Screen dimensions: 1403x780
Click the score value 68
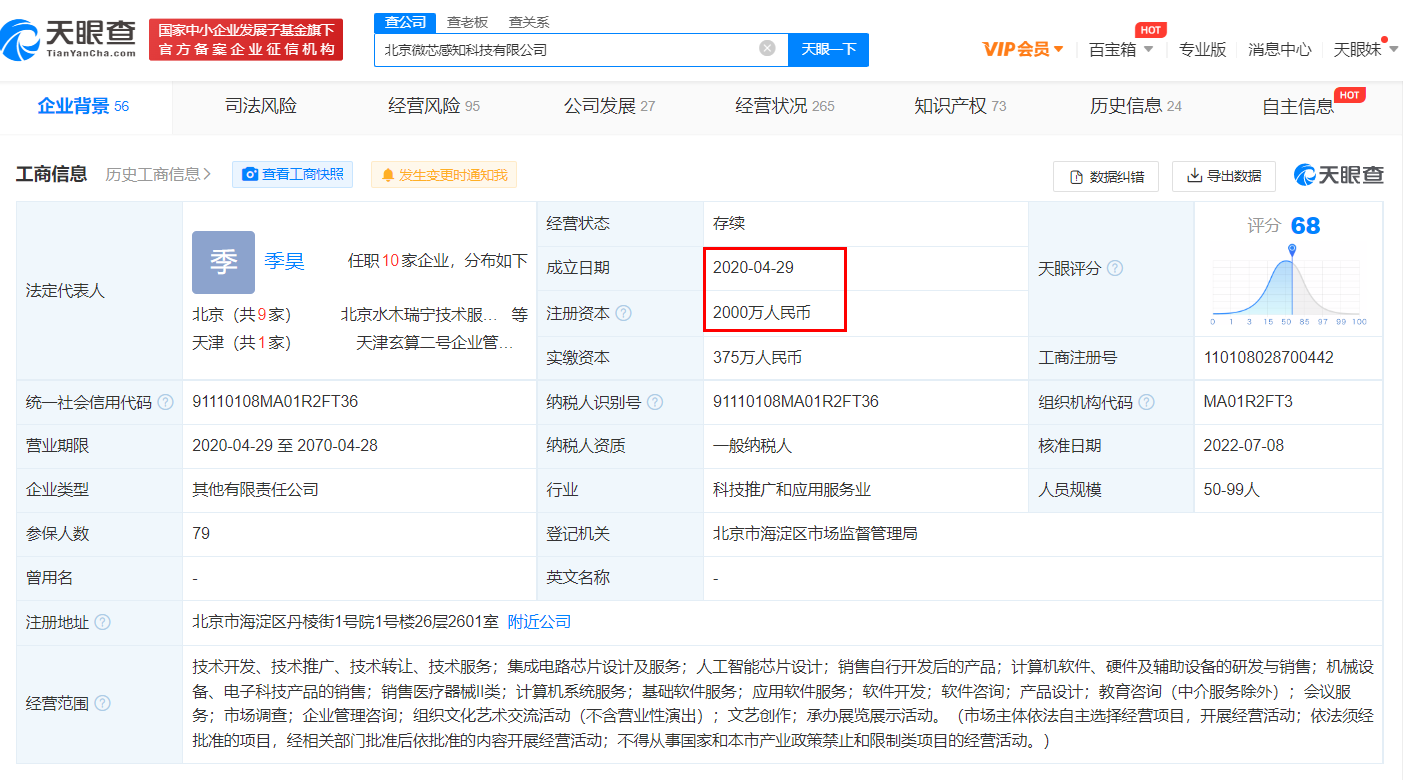click(1305, 225)
